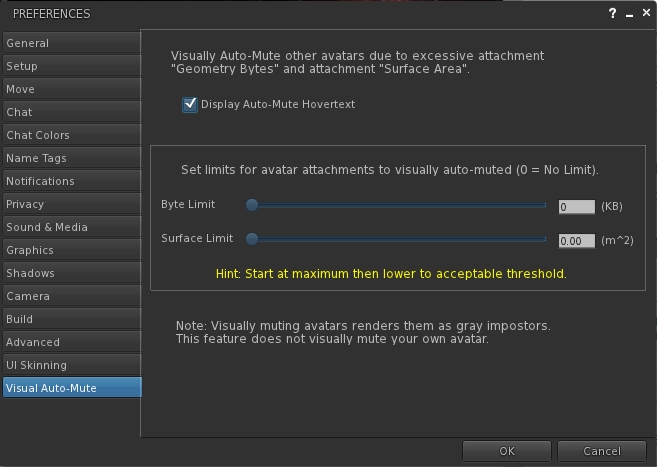Go to the Name Tags tab
This screenshot has height=467, width=657.
point(71,158)
